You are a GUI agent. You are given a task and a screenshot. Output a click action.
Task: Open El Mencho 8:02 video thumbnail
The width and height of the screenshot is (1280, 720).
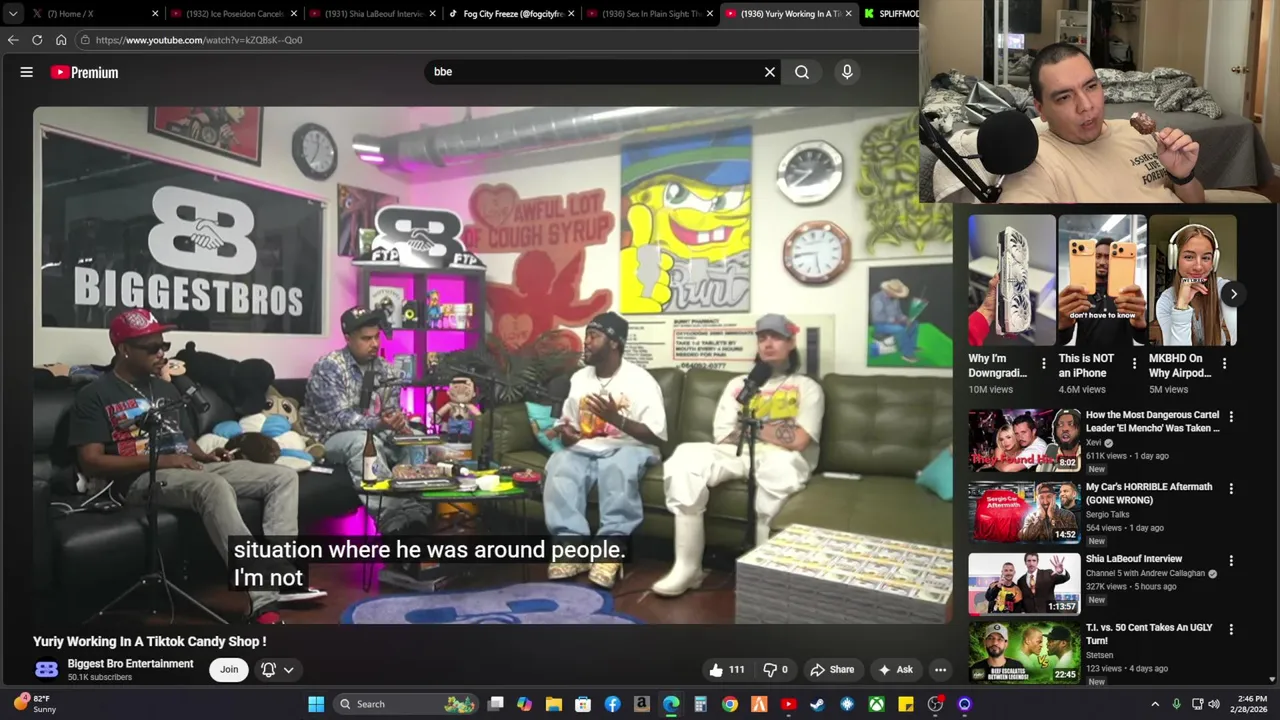click(1024, 440)
